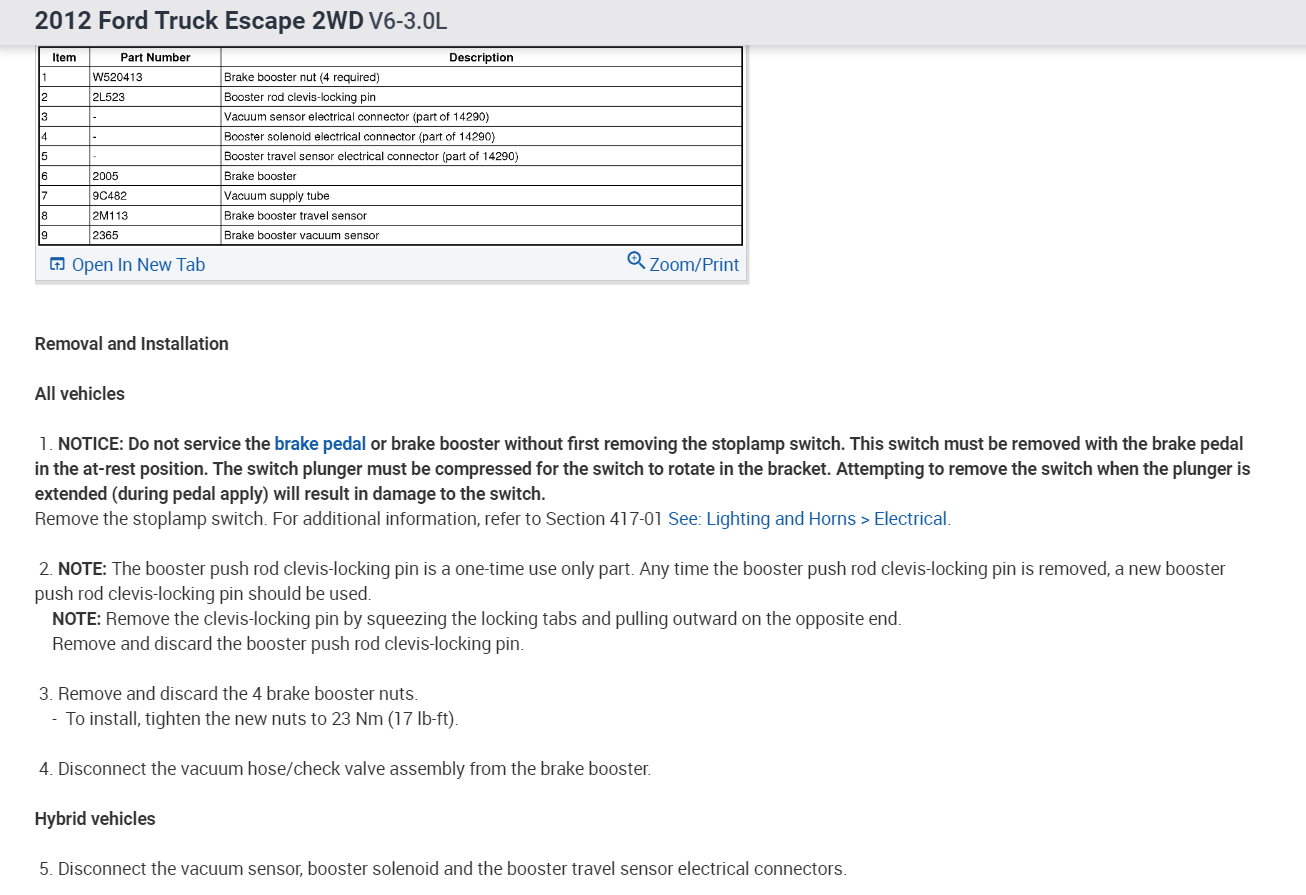Image resolution: width=1306 pixels, height=895 pixels.
Task: Select part number 2M113 cell
Action: (x=110, y=216)
